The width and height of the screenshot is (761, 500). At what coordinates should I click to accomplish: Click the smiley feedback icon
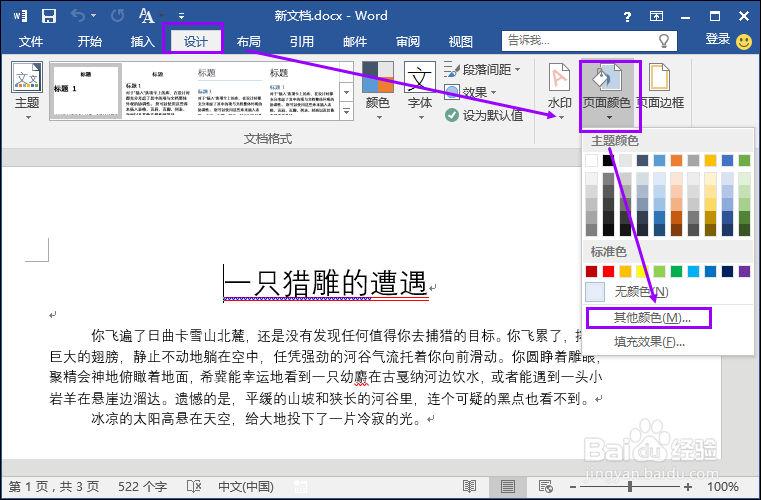[744, 41]
